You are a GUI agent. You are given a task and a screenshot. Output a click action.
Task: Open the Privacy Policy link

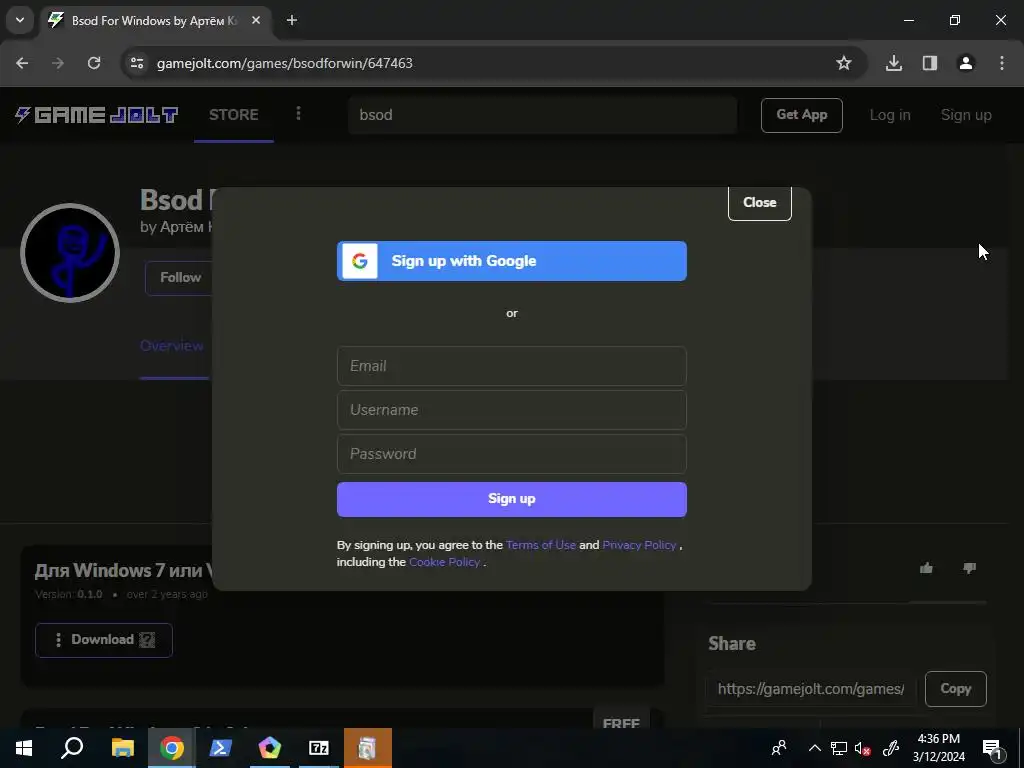click(x=639, y=545)
